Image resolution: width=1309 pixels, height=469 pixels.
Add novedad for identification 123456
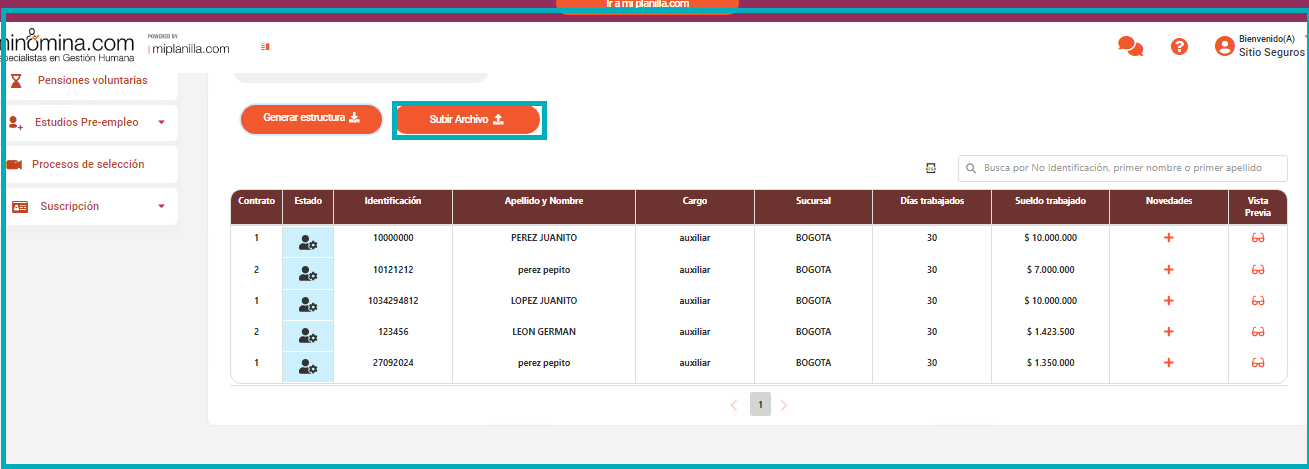(1168, 332)
